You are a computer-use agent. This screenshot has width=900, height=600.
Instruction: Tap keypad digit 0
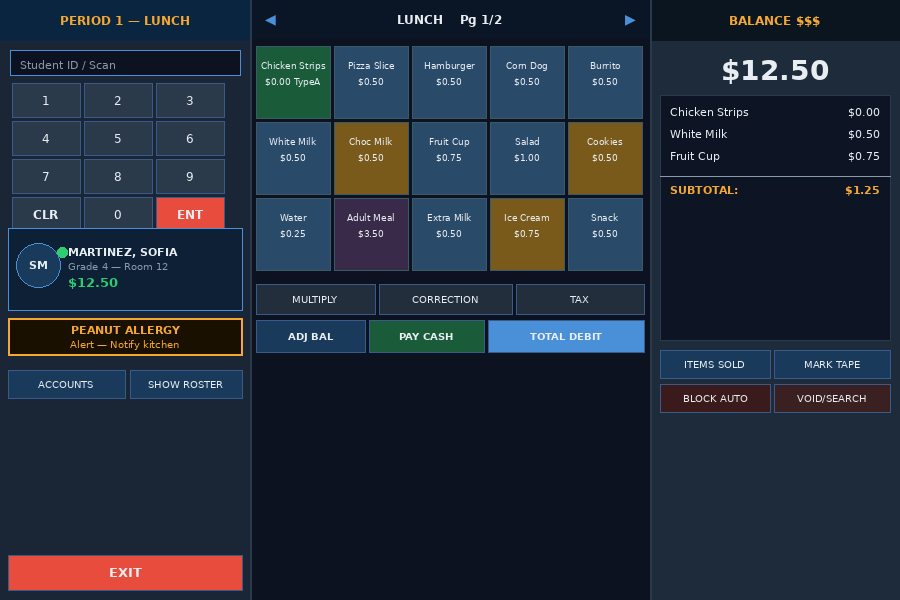click(118, 213)
